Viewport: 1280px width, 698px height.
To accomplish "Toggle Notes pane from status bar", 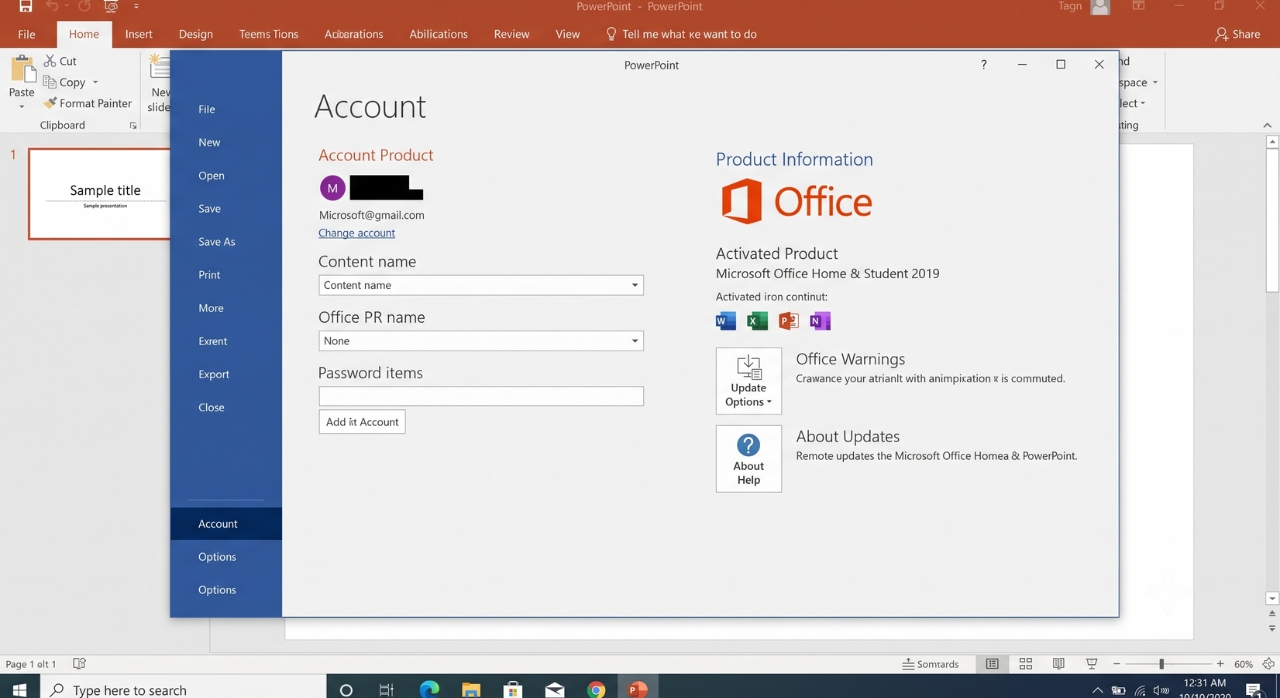I will pyautogui.click(x=930, y=664).
